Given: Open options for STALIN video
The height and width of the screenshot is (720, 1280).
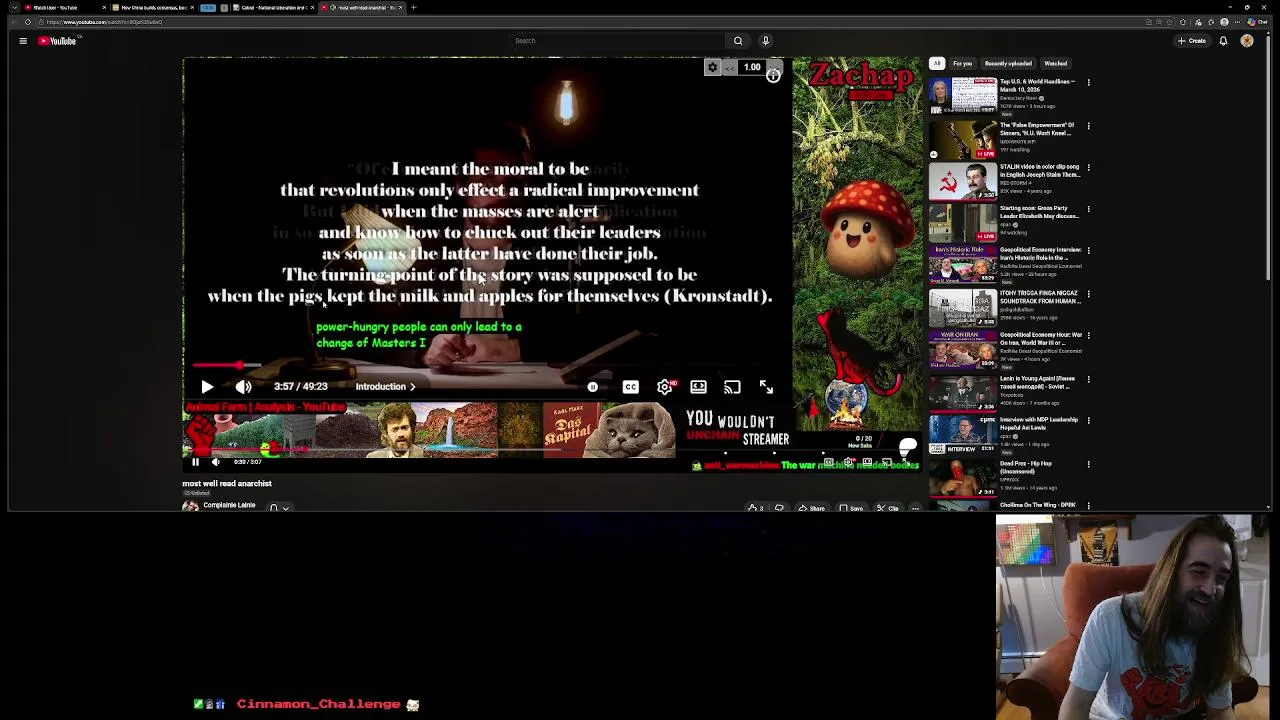Looking at the screenshot, I should point(1089,168).
